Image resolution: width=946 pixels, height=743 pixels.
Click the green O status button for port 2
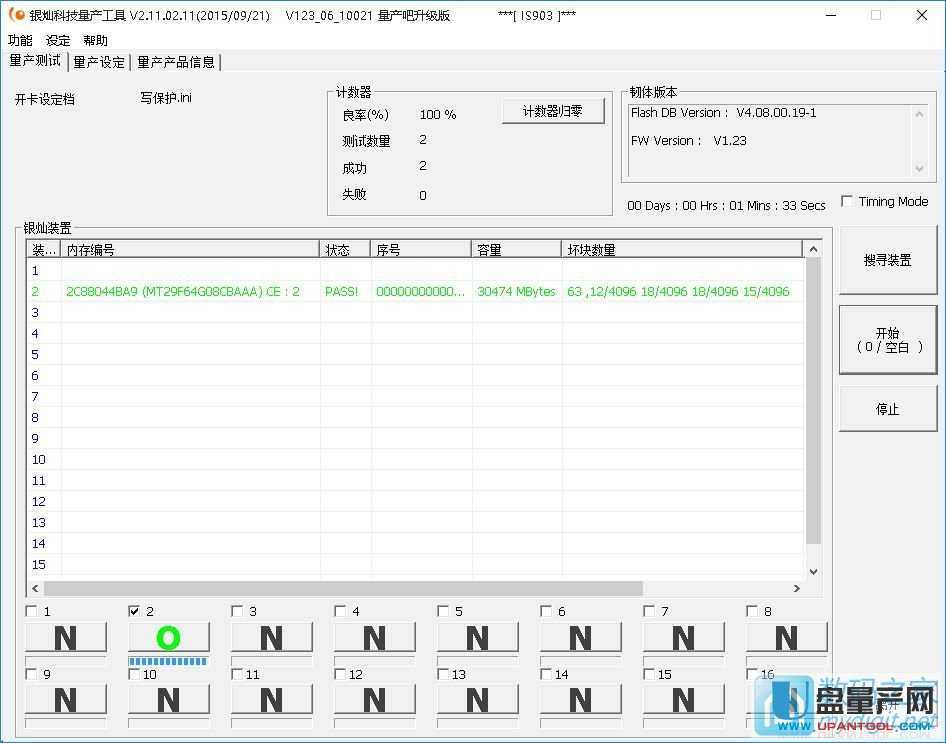169,638
